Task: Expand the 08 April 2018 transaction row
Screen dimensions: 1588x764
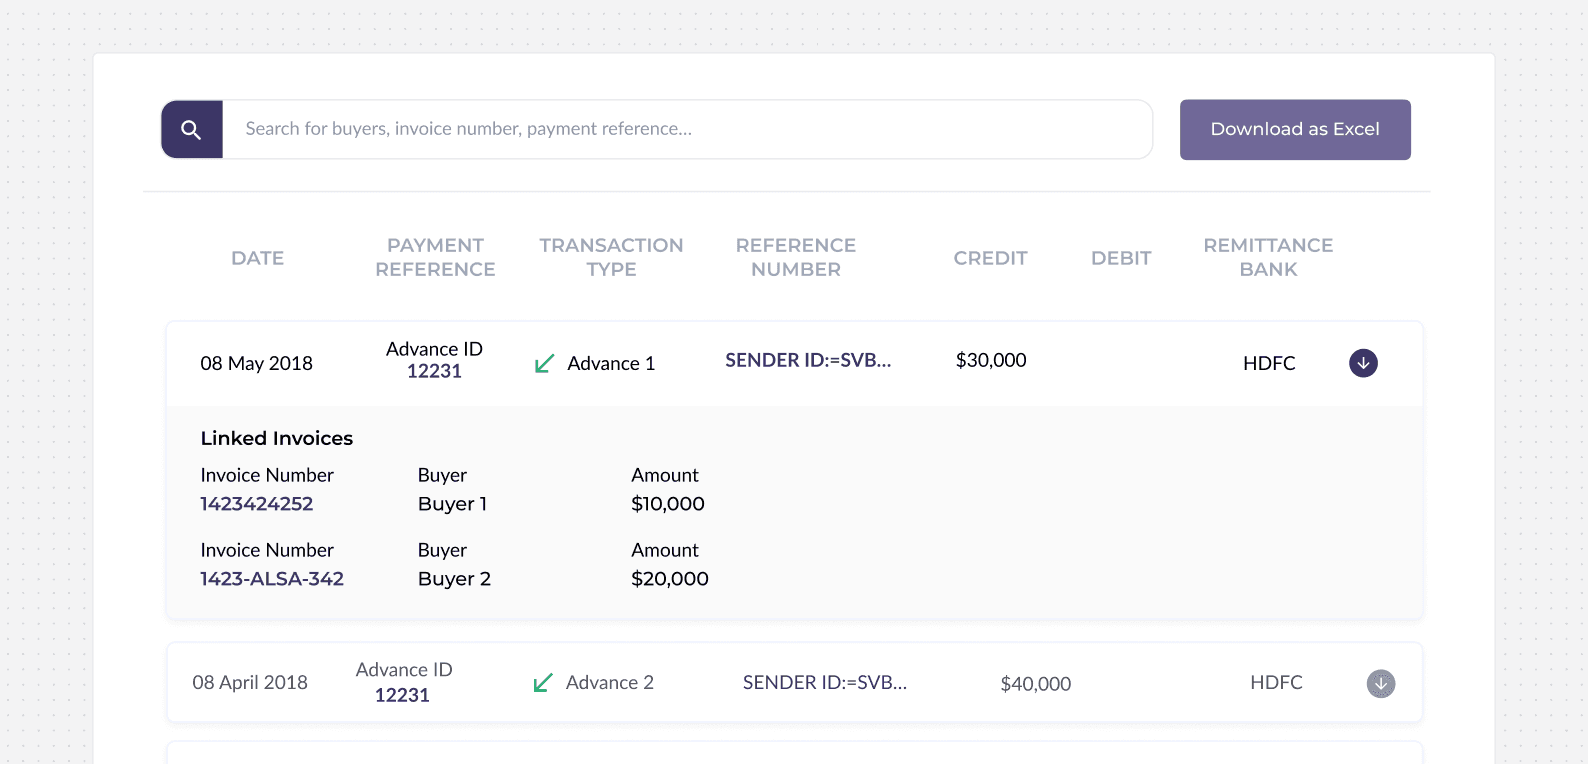Action: click(1380, 684)
